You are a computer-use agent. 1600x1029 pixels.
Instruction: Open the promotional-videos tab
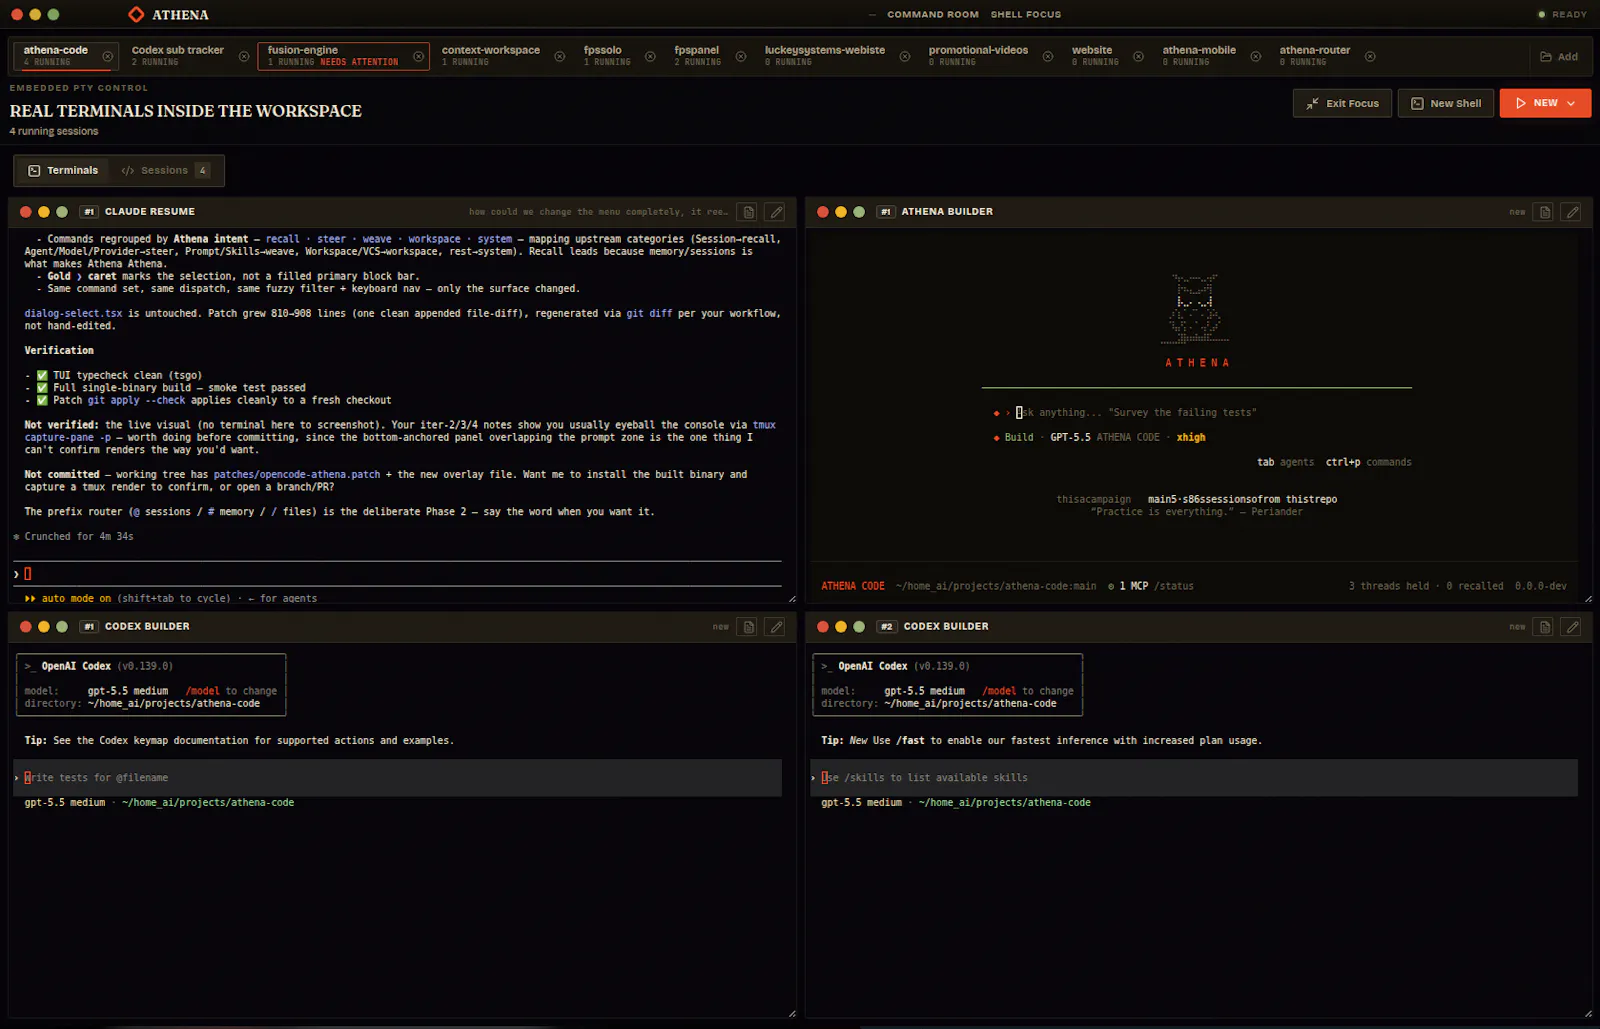coord(978,55)
